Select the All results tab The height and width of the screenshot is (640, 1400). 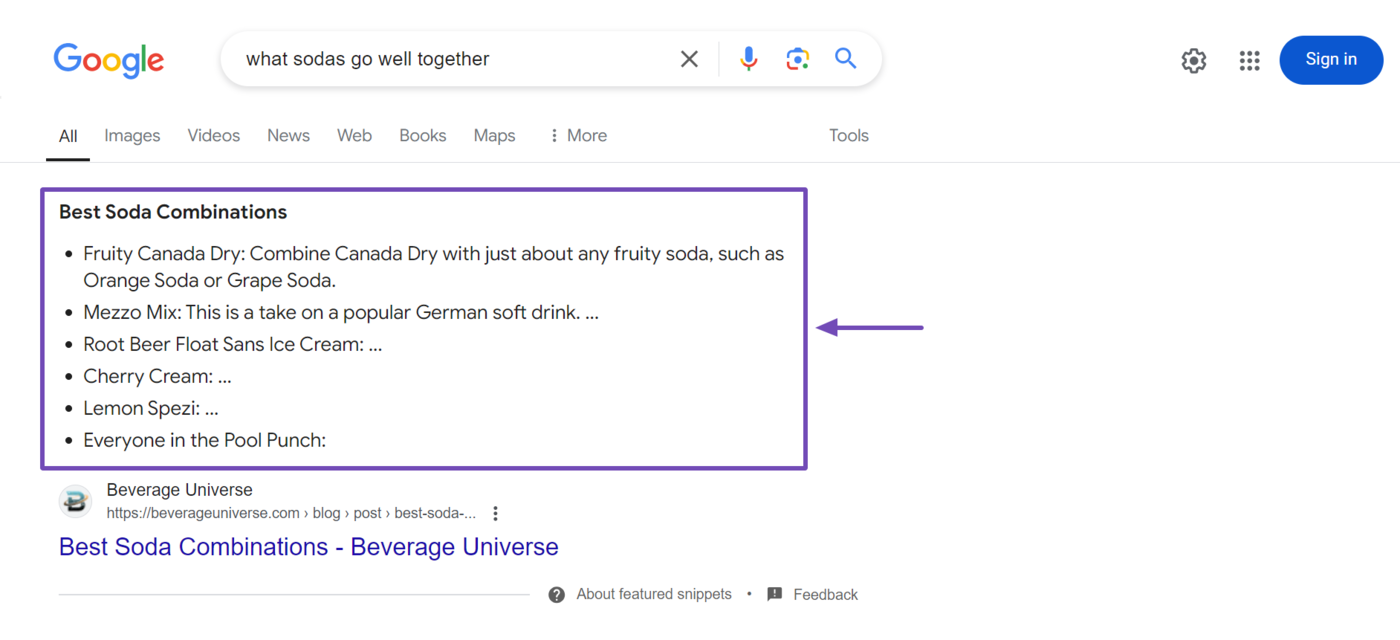(x=68, y=136)
